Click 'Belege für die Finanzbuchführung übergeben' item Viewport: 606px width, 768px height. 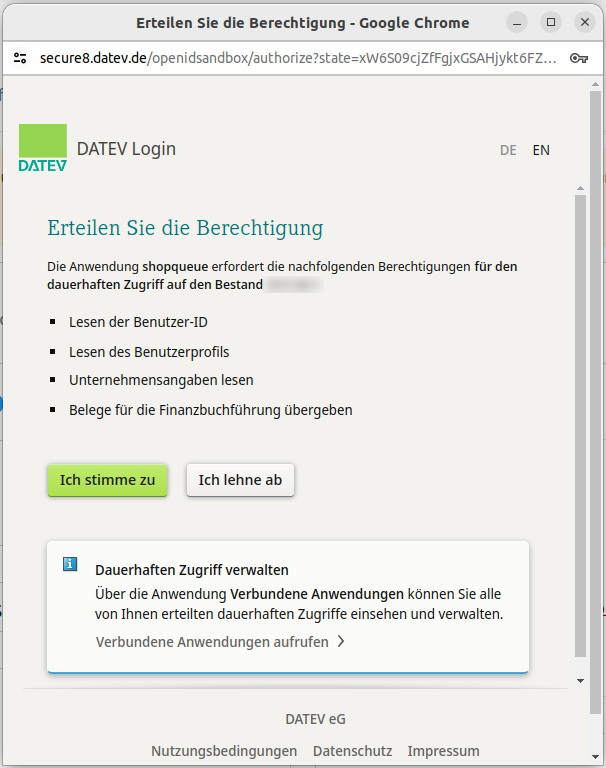pos(211,410)
